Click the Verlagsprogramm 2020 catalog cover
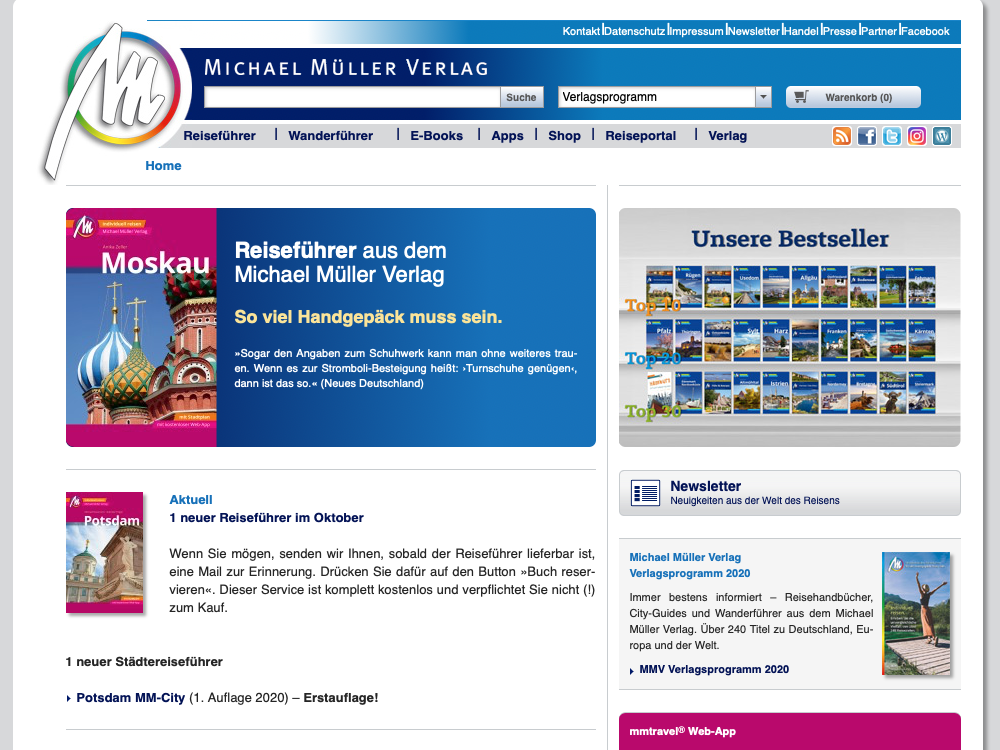This screenshot has height=750, width=1000. (x=916, y=613)
